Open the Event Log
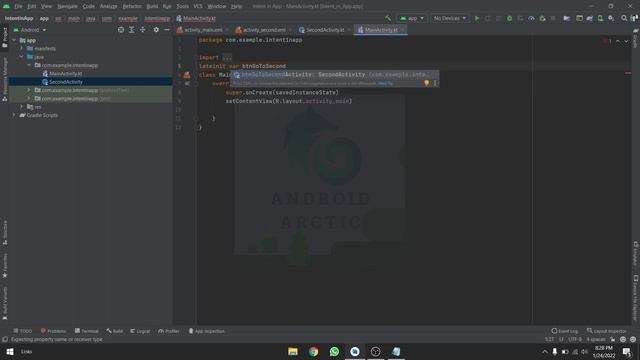The width and height of the screenshot is (640, 360). point(564,331)
